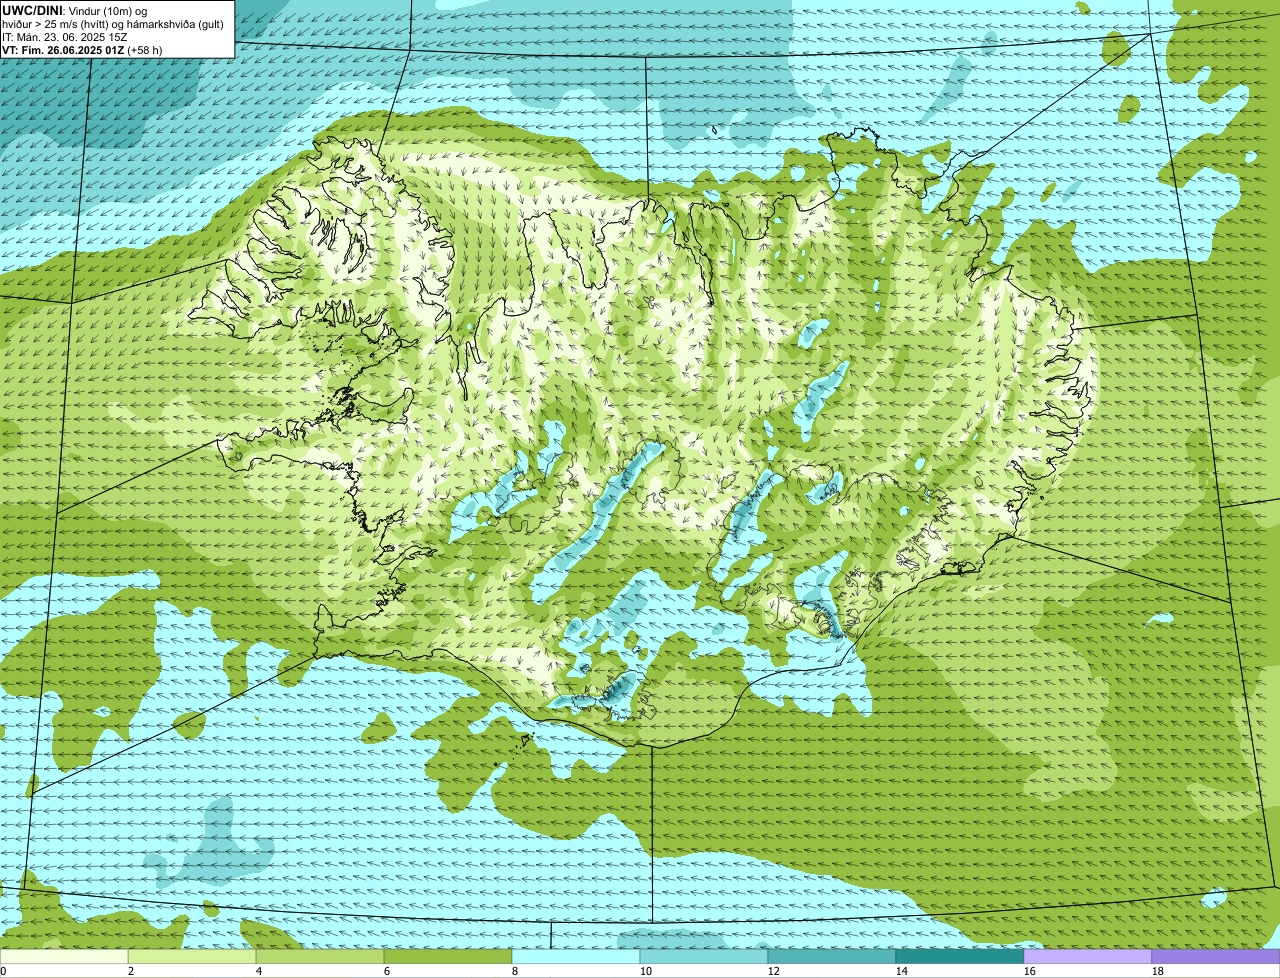The width and height of the screenshot is (1280, 978).
Task: Click the color bar tick label '4'
Action: 259,971
